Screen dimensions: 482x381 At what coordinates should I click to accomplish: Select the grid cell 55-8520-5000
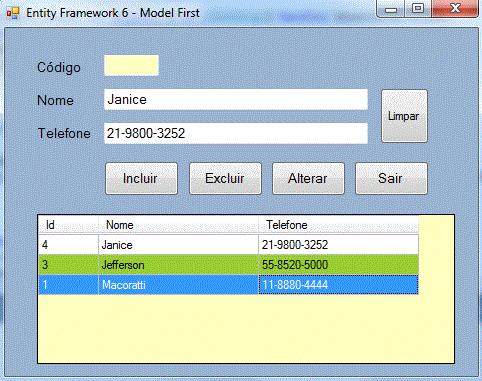(x=338, y=265)
